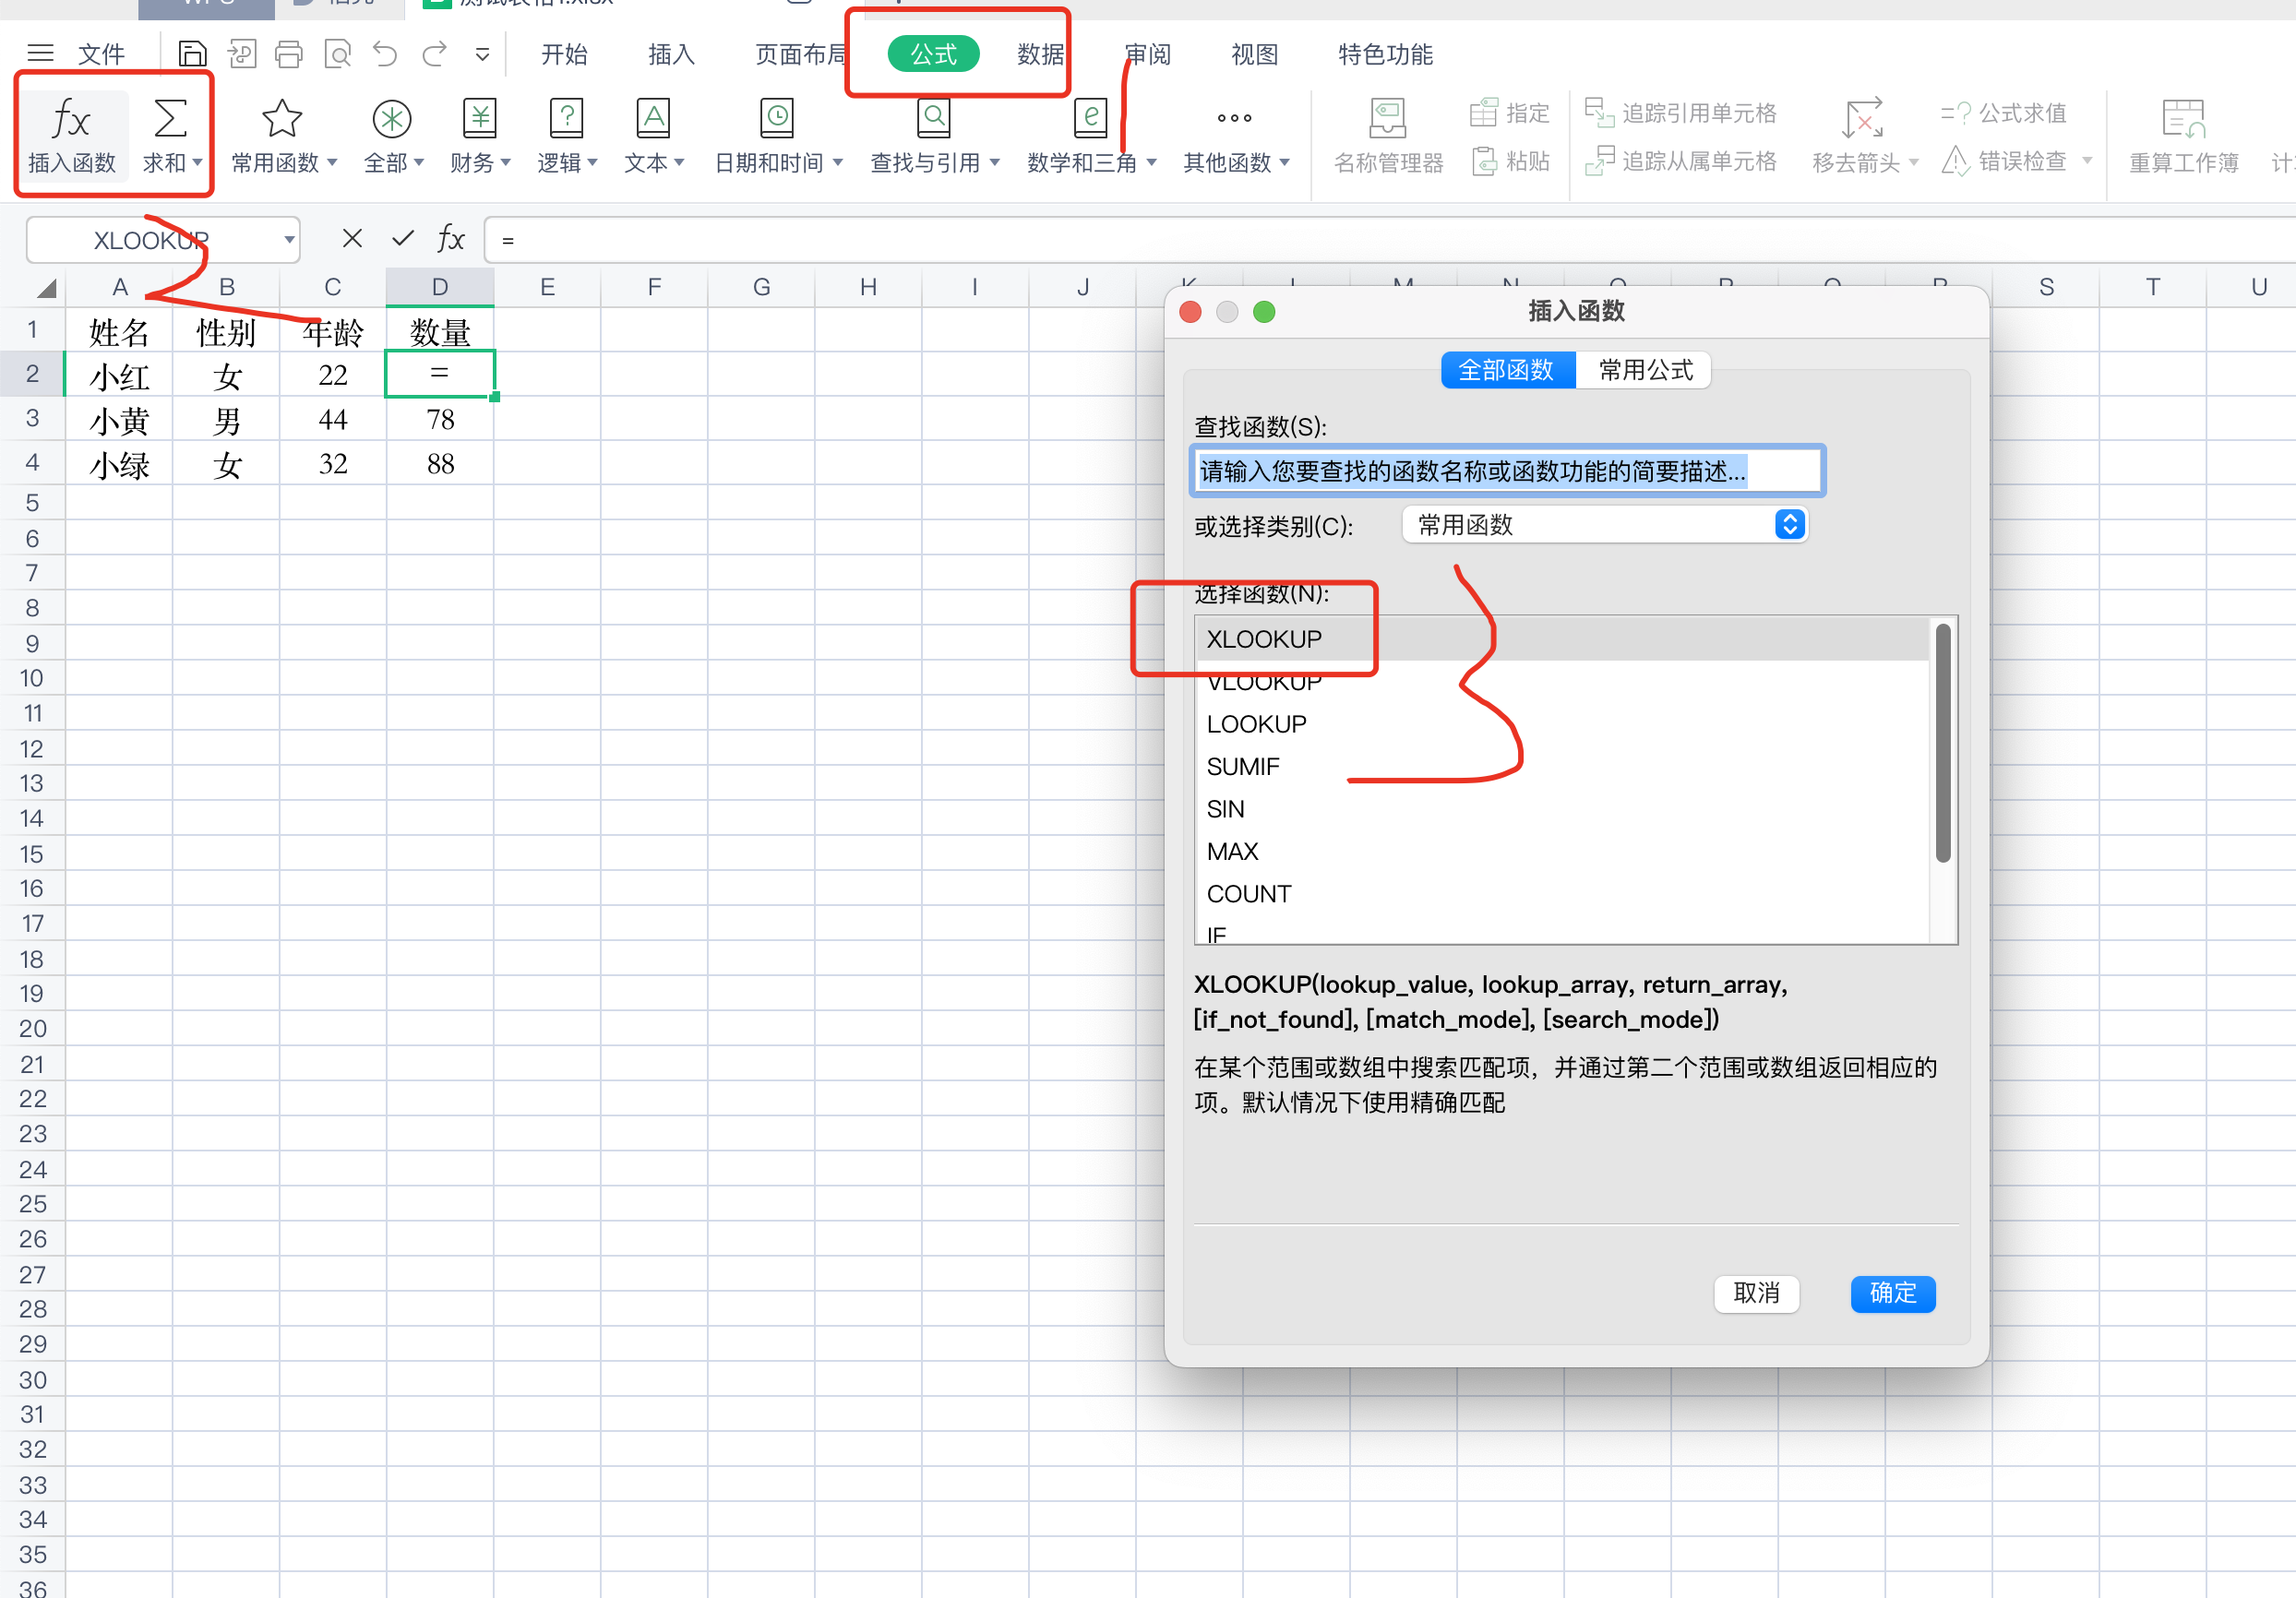Select COUNT in the function list
The image size is (2296, 1598).
point(1563,894)
